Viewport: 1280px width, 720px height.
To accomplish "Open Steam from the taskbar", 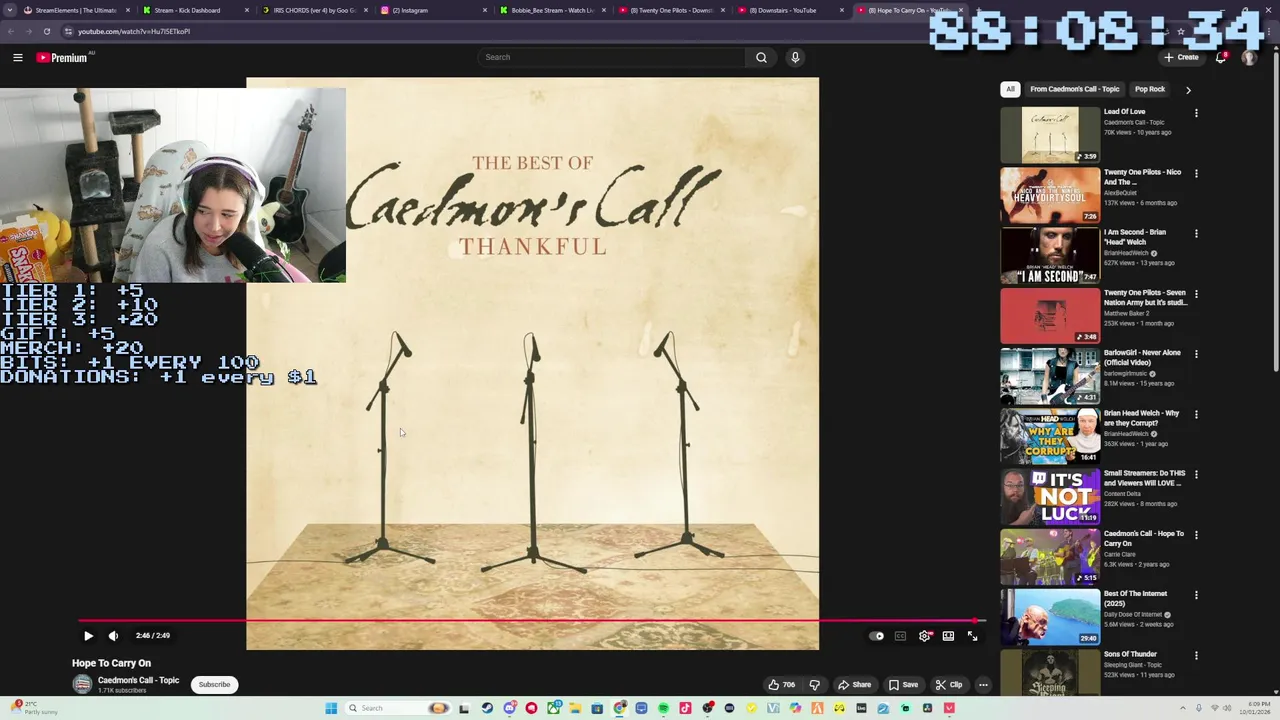I will point(487,708).
